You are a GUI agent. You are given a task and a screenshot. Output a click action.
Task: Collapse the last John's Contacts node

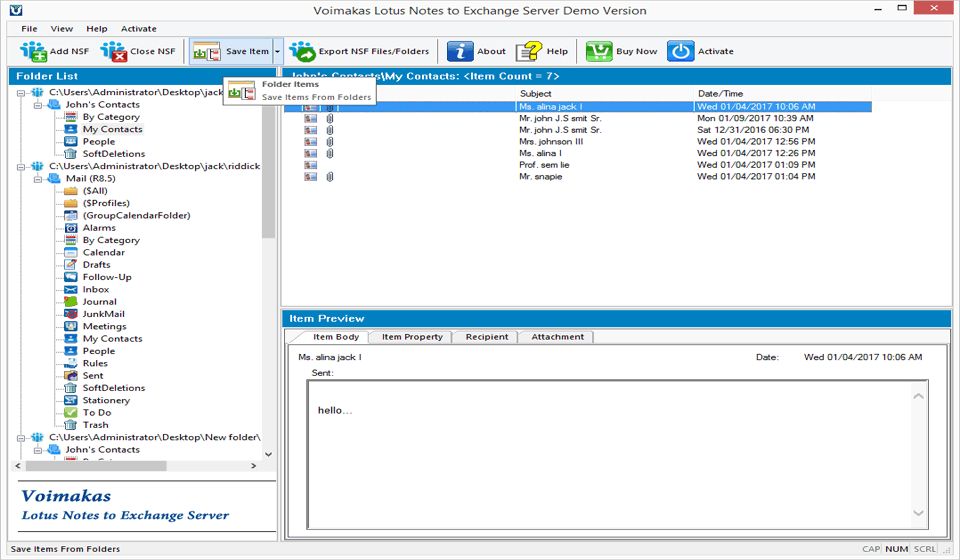[x=38, y=450]
